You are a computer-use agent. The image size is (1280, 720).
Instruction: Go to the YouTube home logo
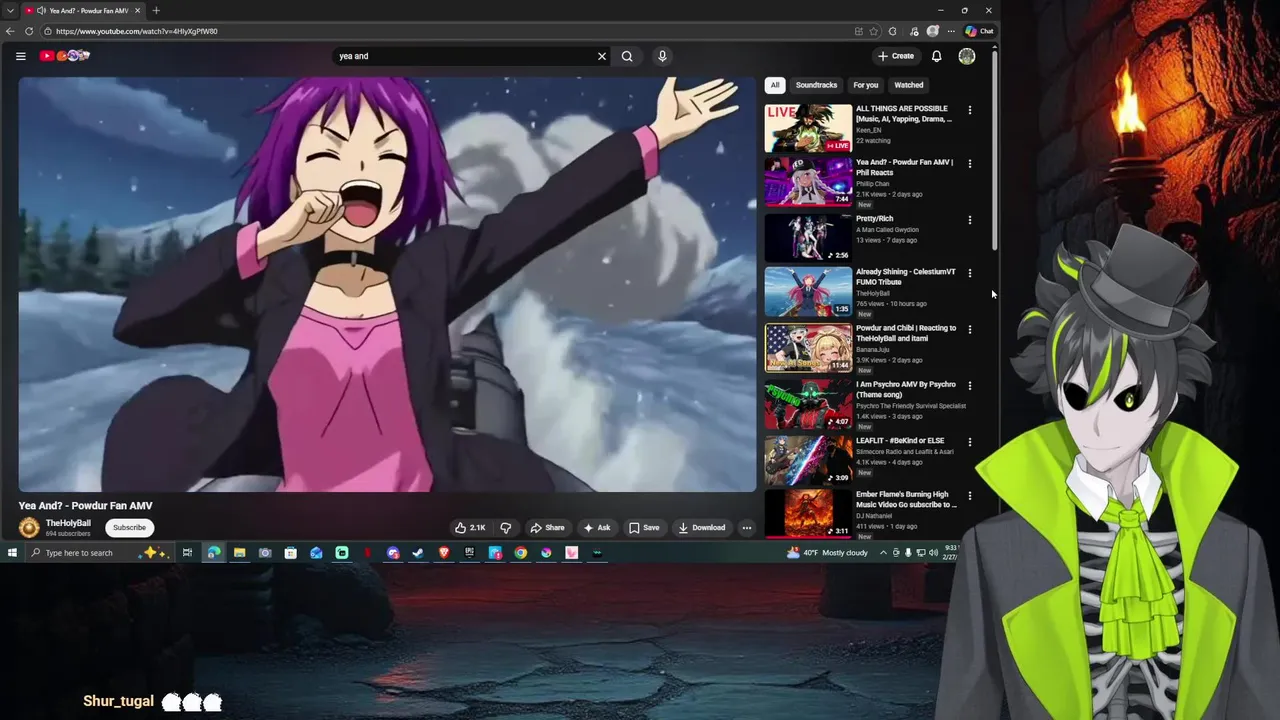(65, 56)
